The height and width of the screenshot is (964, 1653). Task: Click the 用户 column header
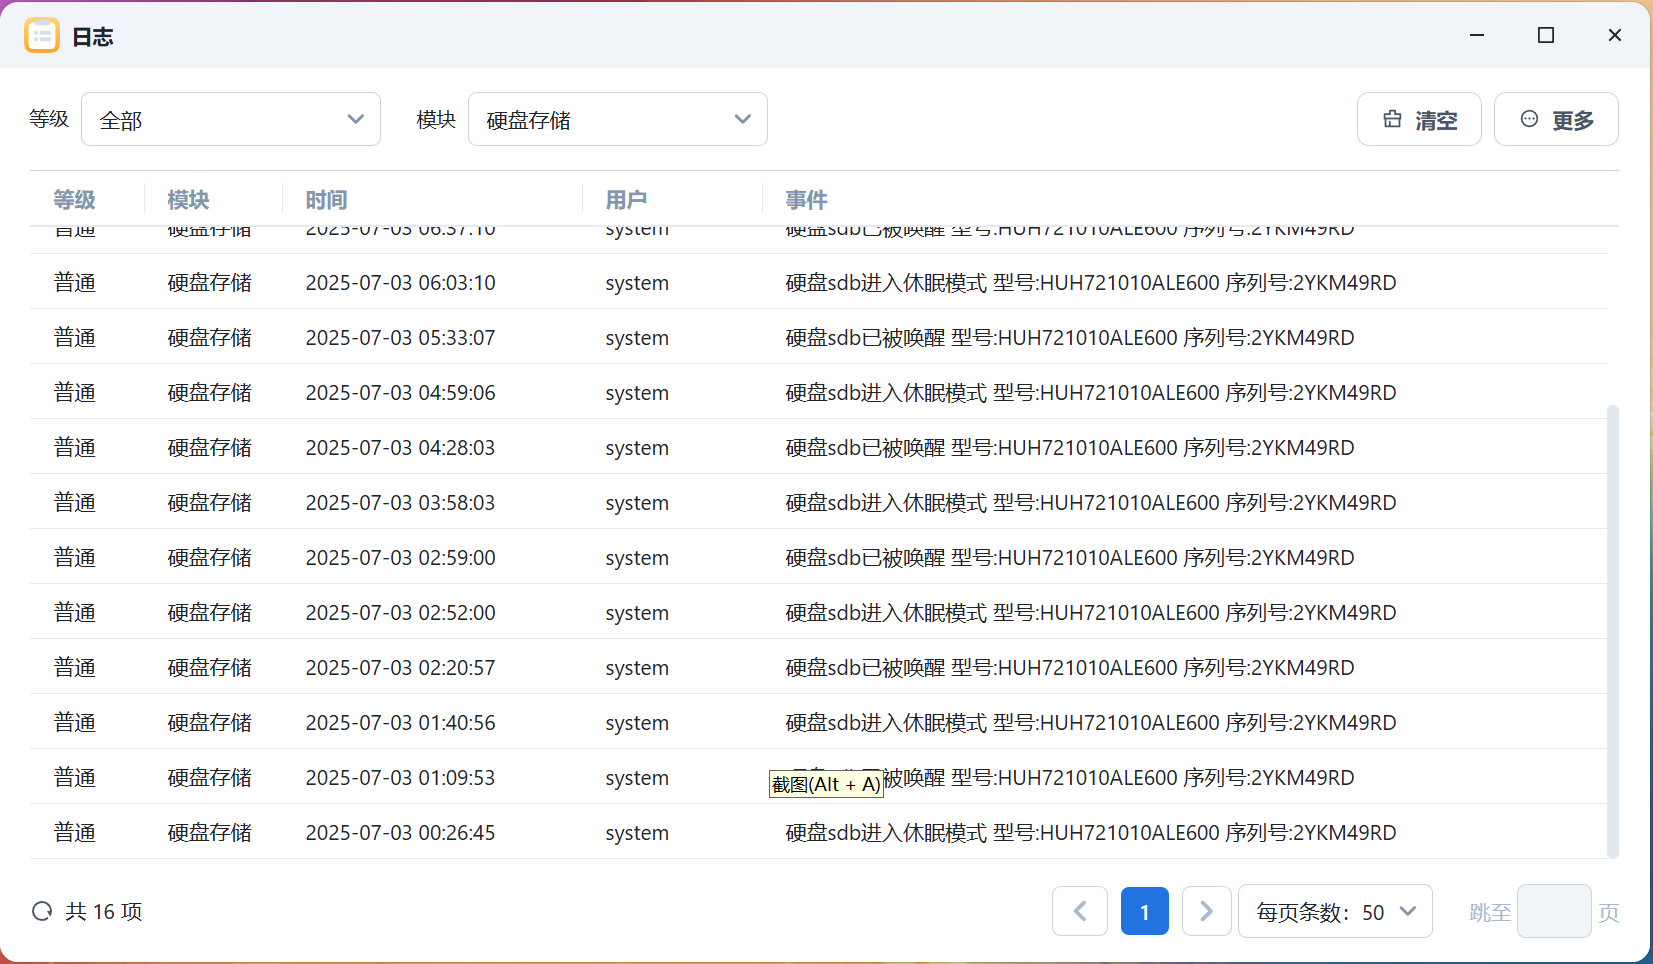(x=626, y=200)
